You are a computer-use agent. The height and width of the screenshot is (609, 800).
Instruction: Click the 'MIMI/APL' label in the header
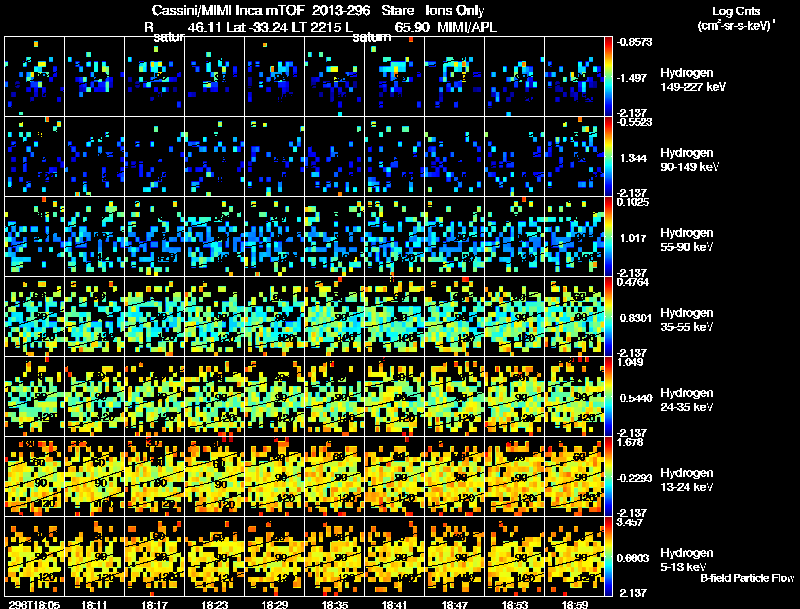click(x=467, y=27)
